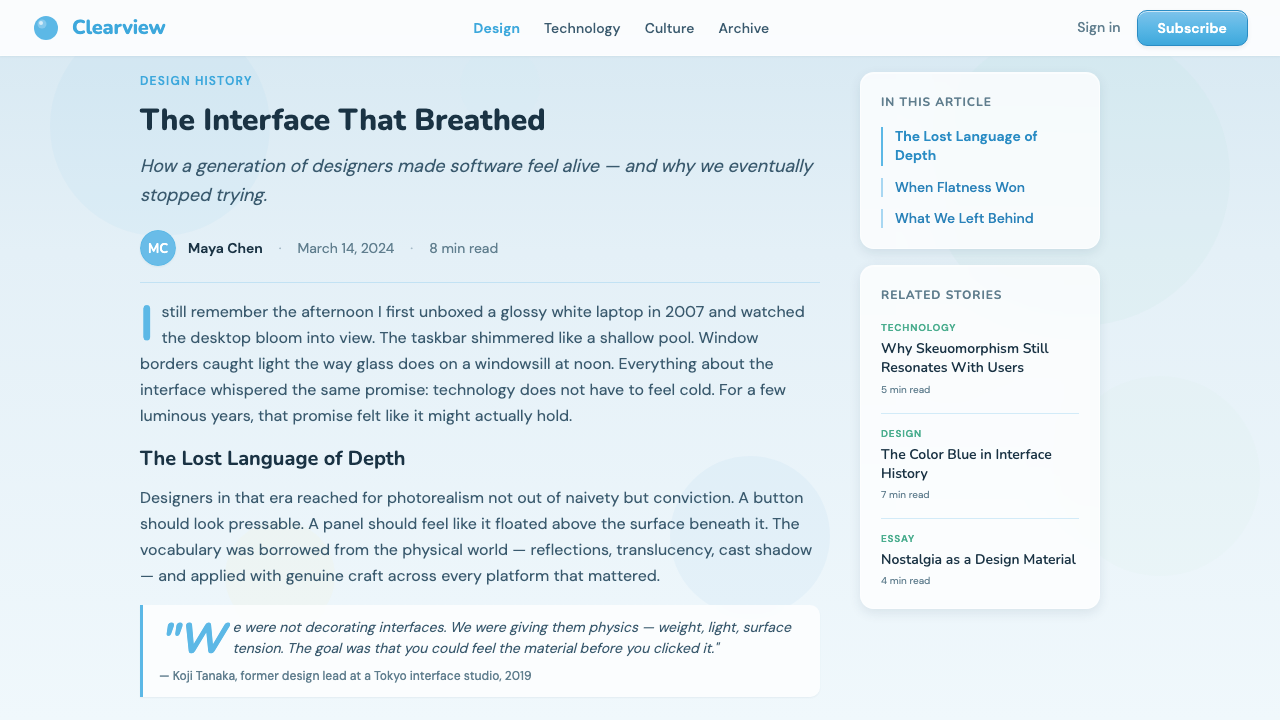Image resolution: width=1280 pixels, height=720 pixels.
Task: Jump to What We Left Behind section
Action: tap(964, 218)
